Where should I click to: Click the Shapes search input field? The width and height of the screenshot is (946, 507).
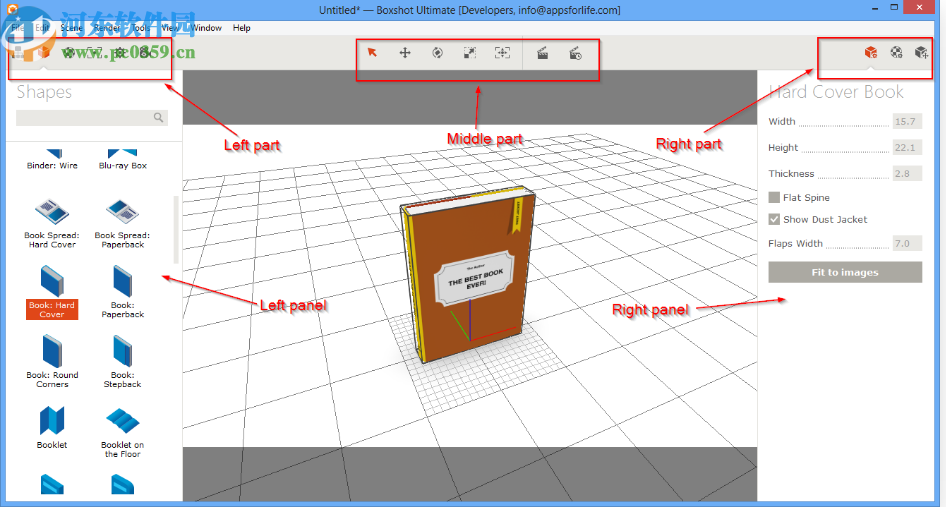[92, 118]
